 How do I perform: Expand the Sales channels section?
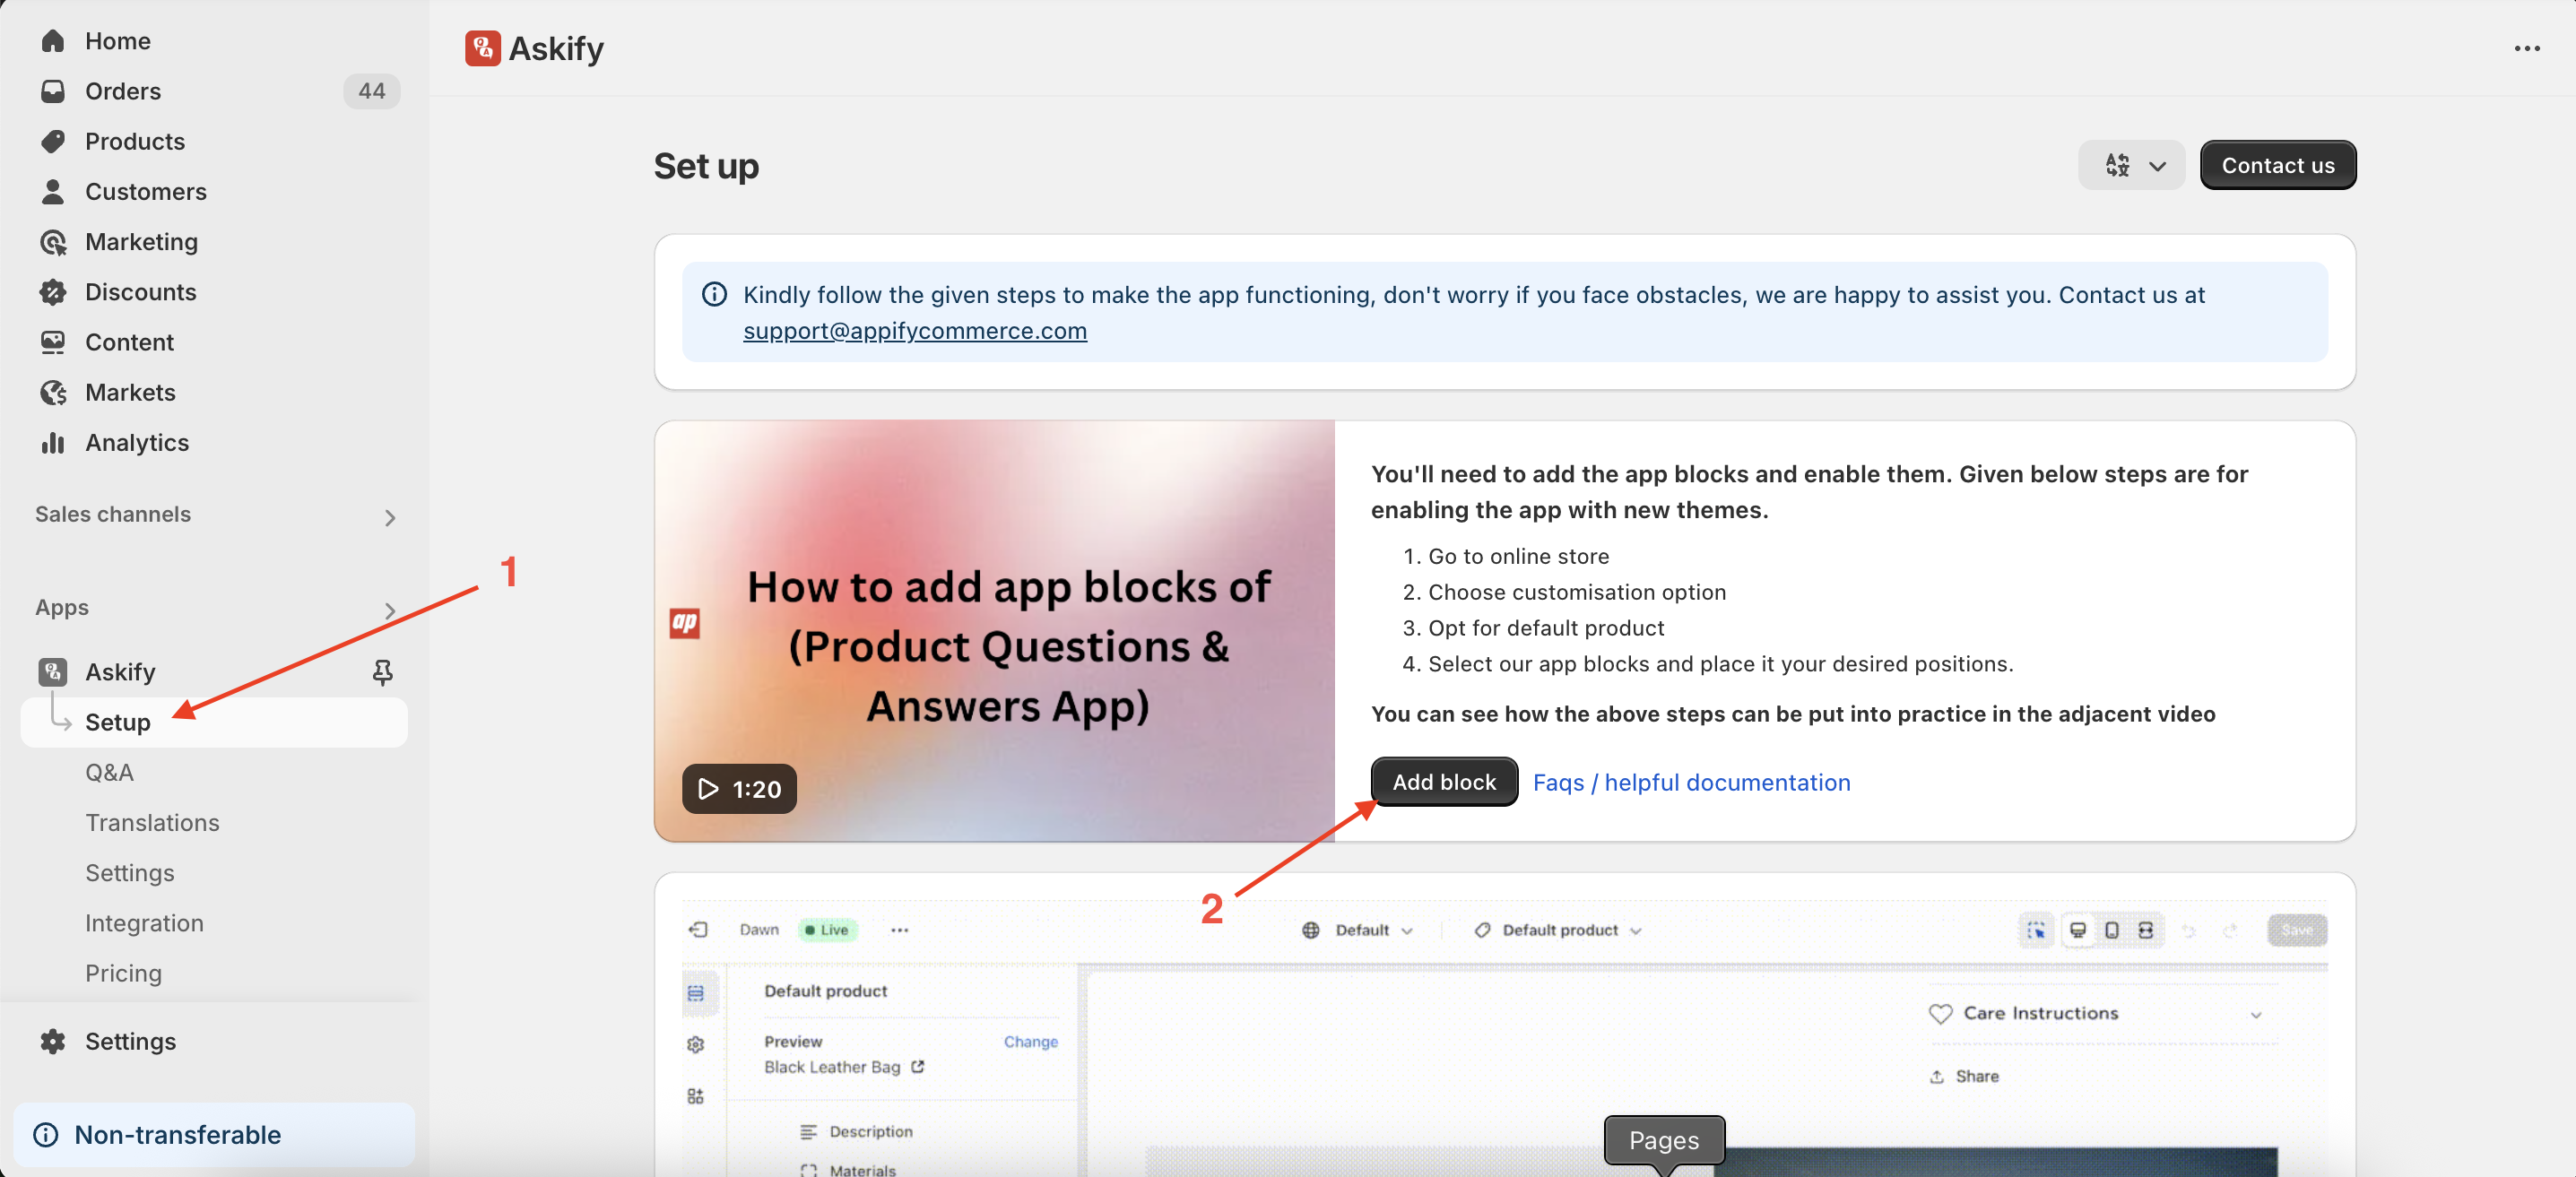(x=390, y=517)
